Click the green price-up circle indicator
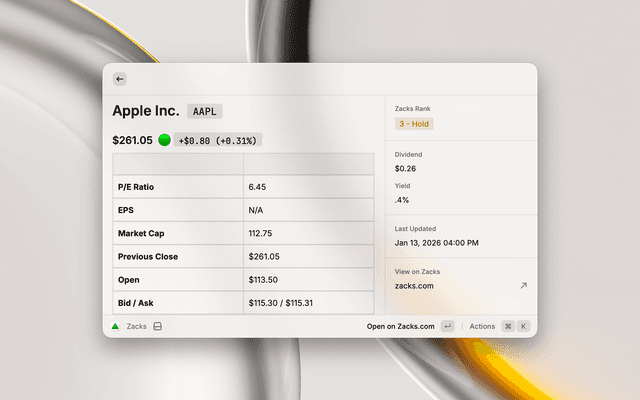The image size is (640, 400). (x=164, y=140)
